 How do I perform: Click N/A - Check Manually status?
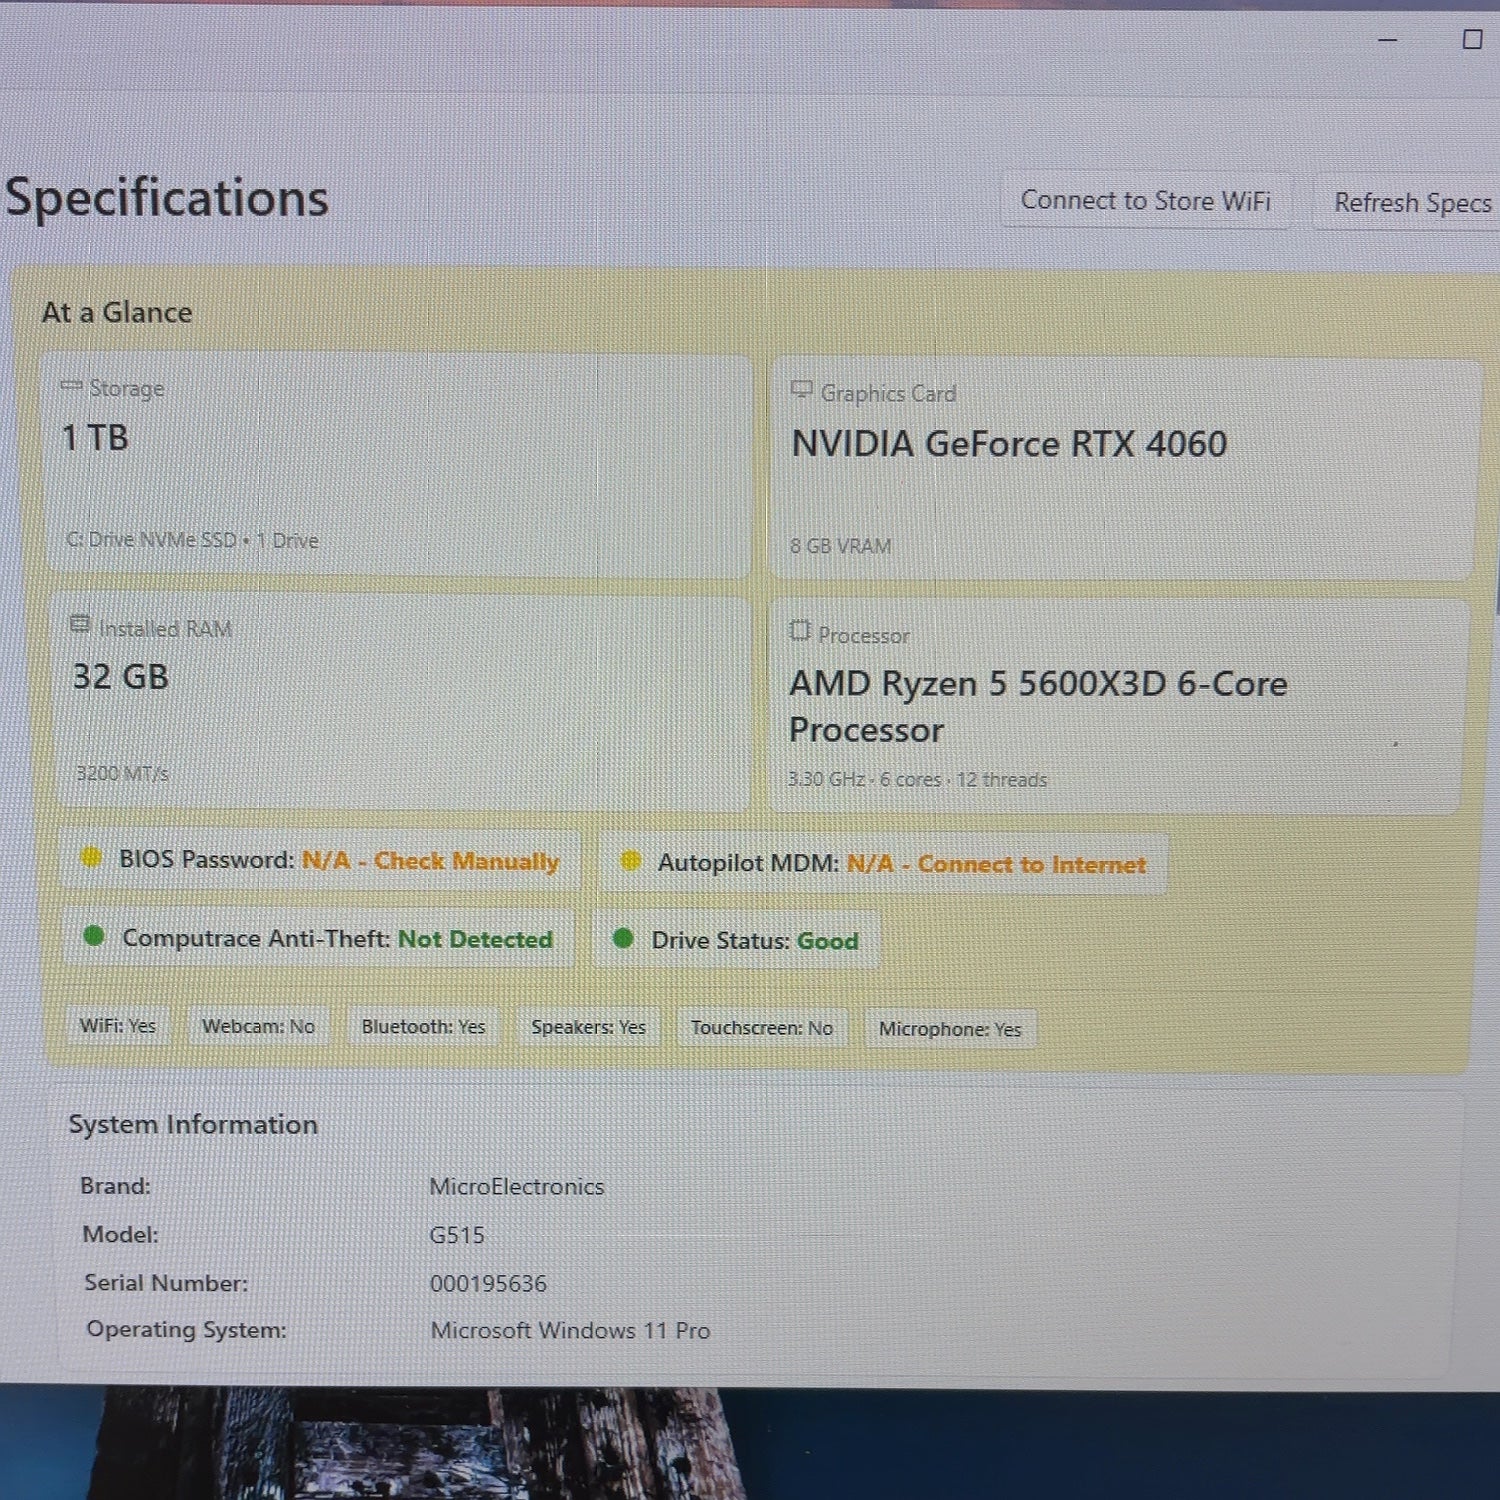coord(430,861)
